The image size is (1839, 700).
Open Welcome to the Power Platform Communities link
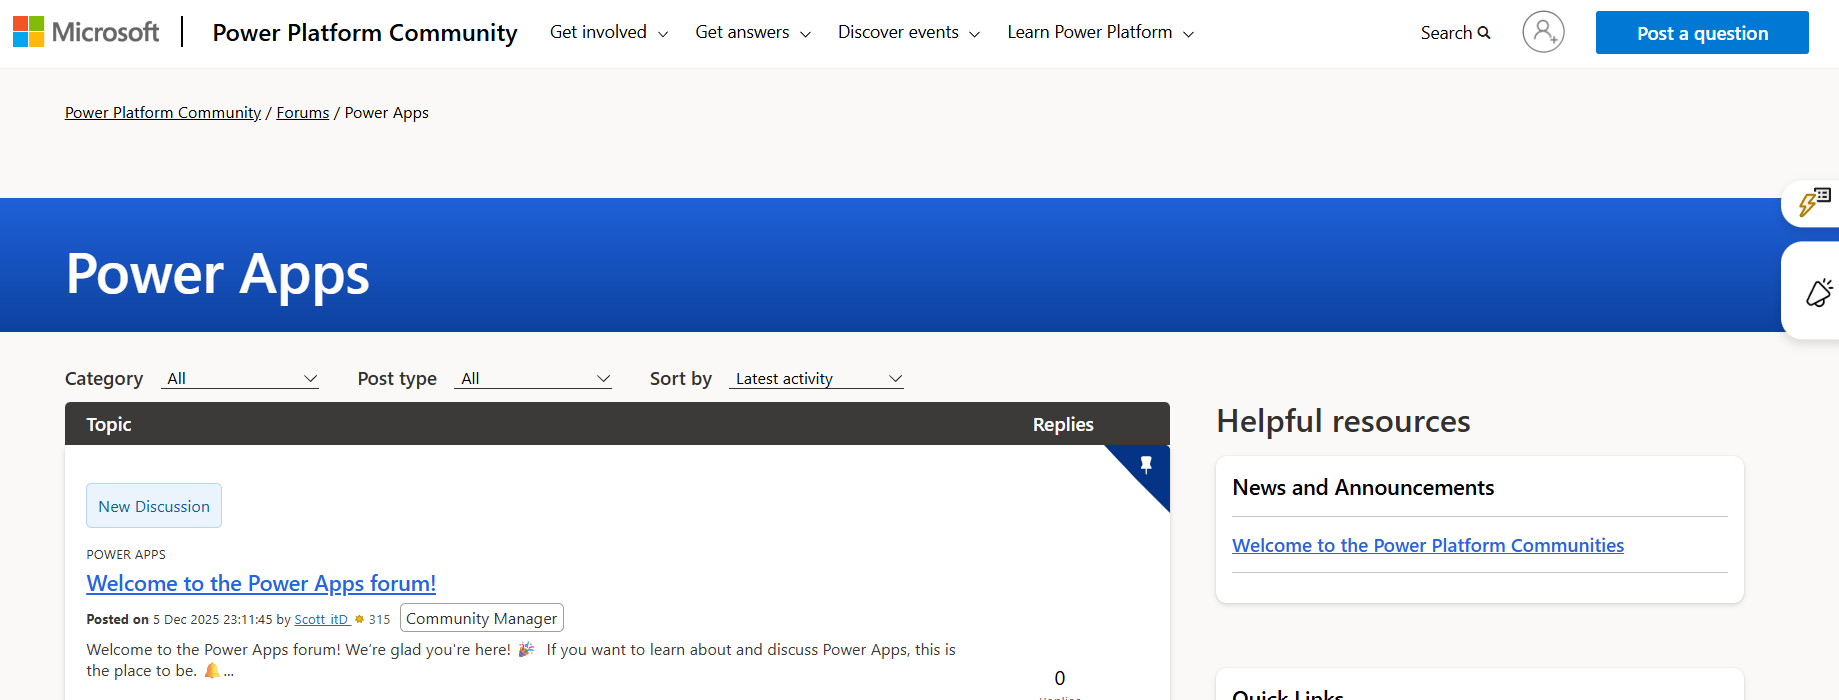(x=1428, y=545)
